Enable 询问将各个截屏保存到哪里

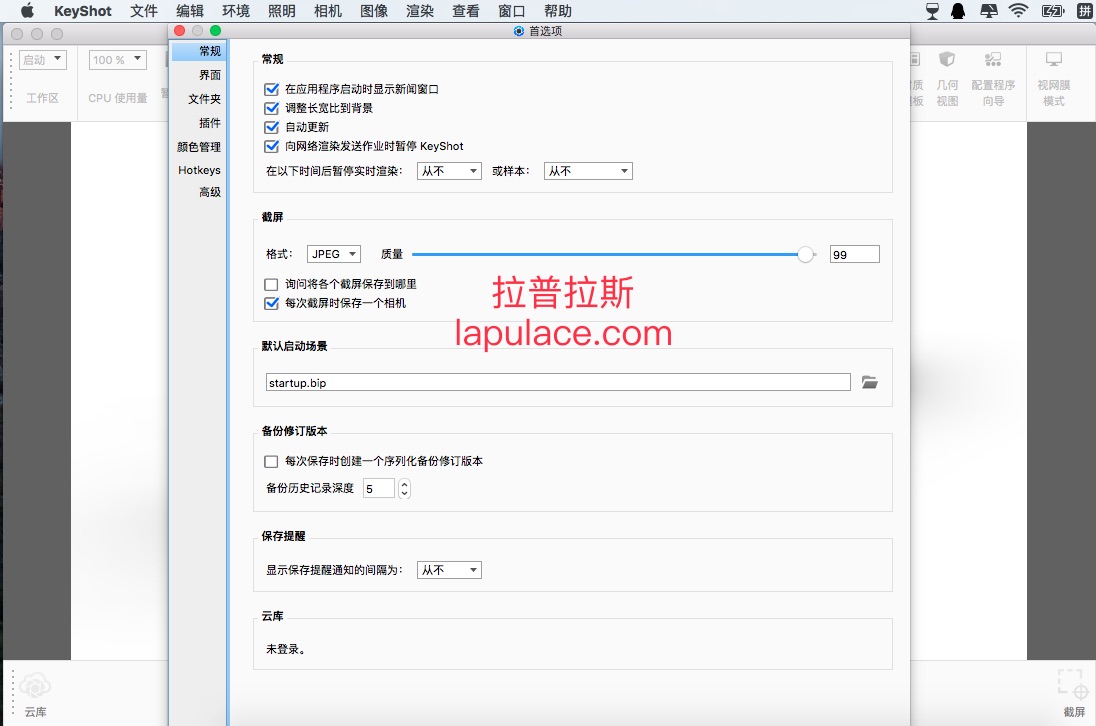tap(271, 284)
